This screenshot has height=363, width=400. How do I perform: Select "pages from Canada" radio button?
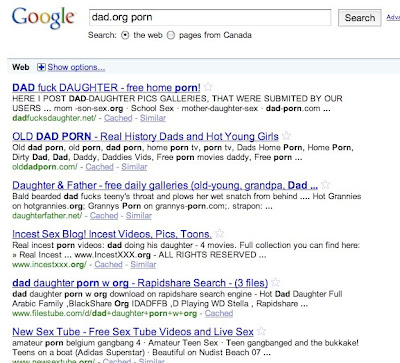pyautogui.click(x=171, y=35)
